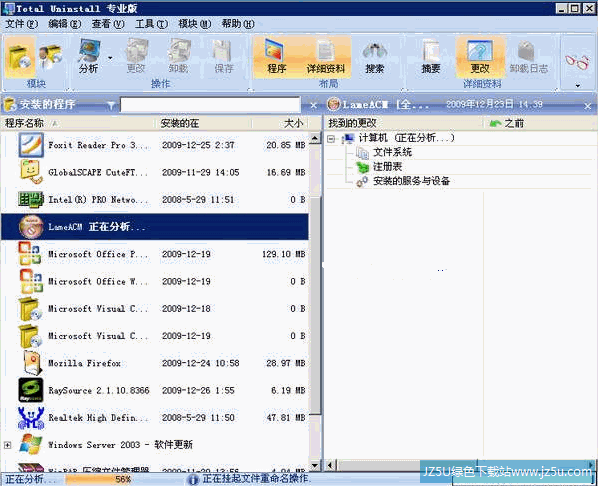Select the Mozilla Firefox icon
The image size is (598, 486).
[x=32, y=363]
